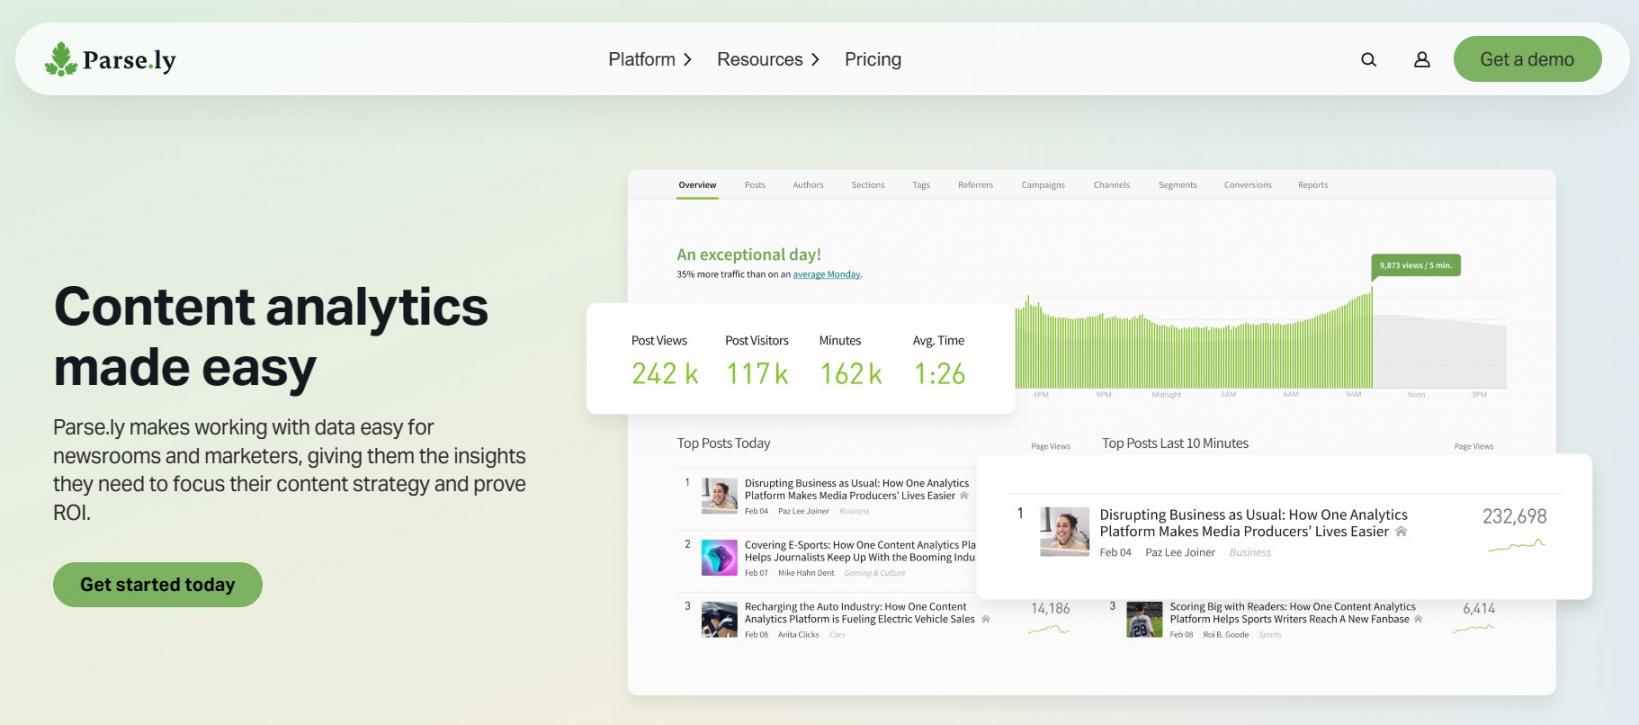Click author name "Roi B. Goode"
The width and height of the screenshot is (1639, 725).
tap(1226, 635)
